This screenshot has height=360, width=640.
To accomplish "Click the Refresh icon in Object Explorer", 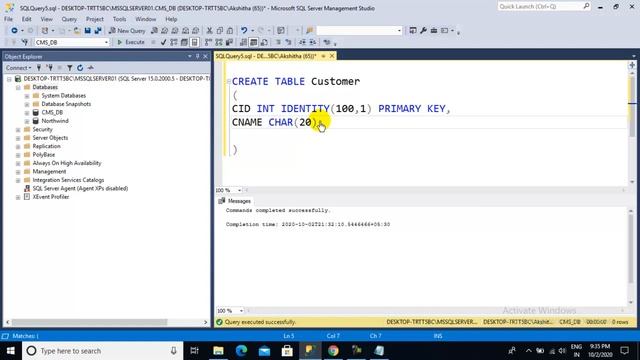I will pyautogui.click(x=80, y=68).
